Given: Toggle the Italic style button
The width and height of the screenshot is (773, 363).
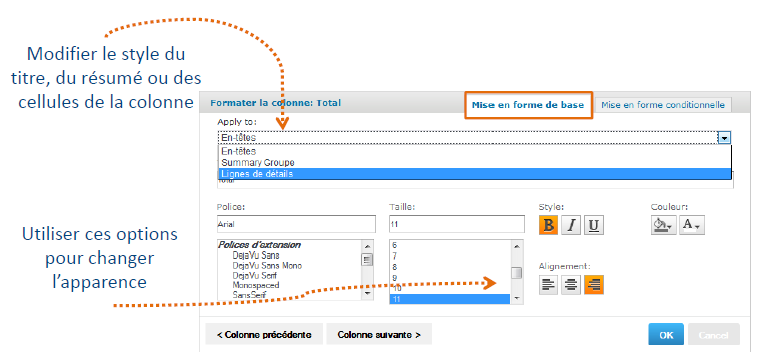Looking at the screenshot, I should tap(571, 225).
